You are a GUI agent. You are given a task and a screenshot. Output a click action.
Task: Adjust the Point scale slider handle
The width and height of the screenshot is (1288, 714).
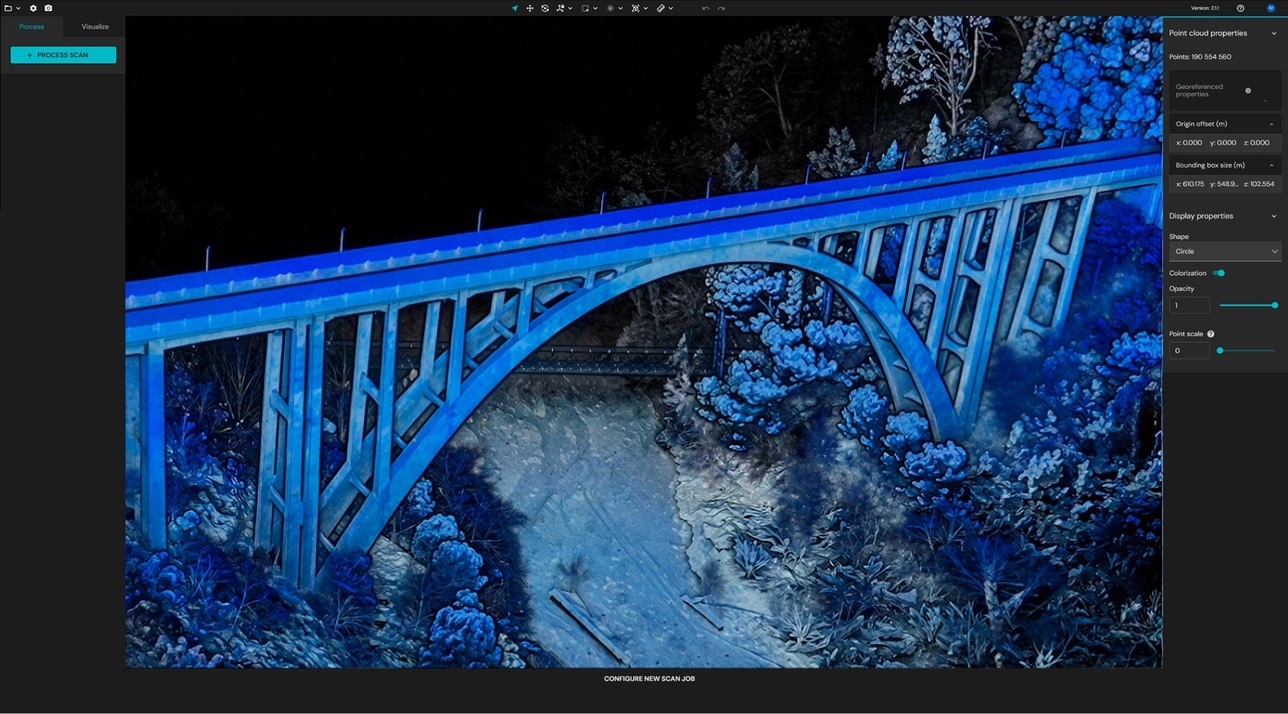coord(1220,350)
